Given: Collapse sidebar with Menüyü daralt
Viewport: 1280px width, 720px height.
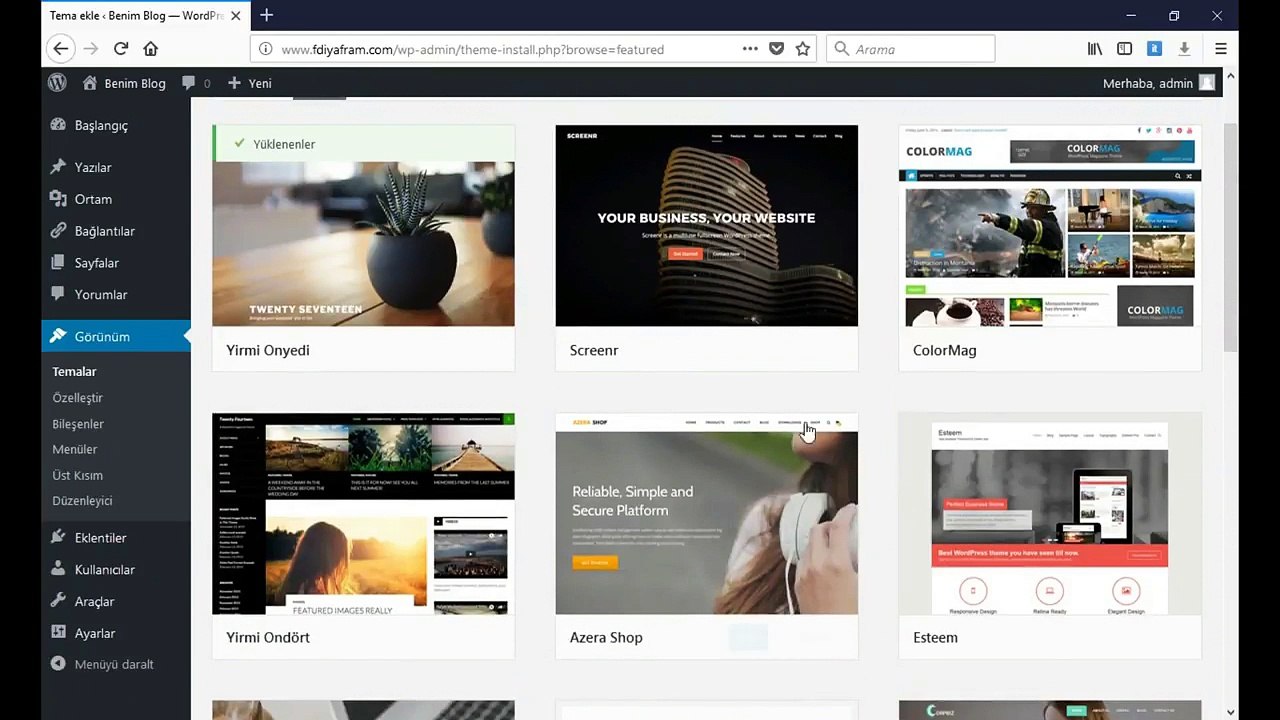Looking at the screenshot, I should pos(103,664).
